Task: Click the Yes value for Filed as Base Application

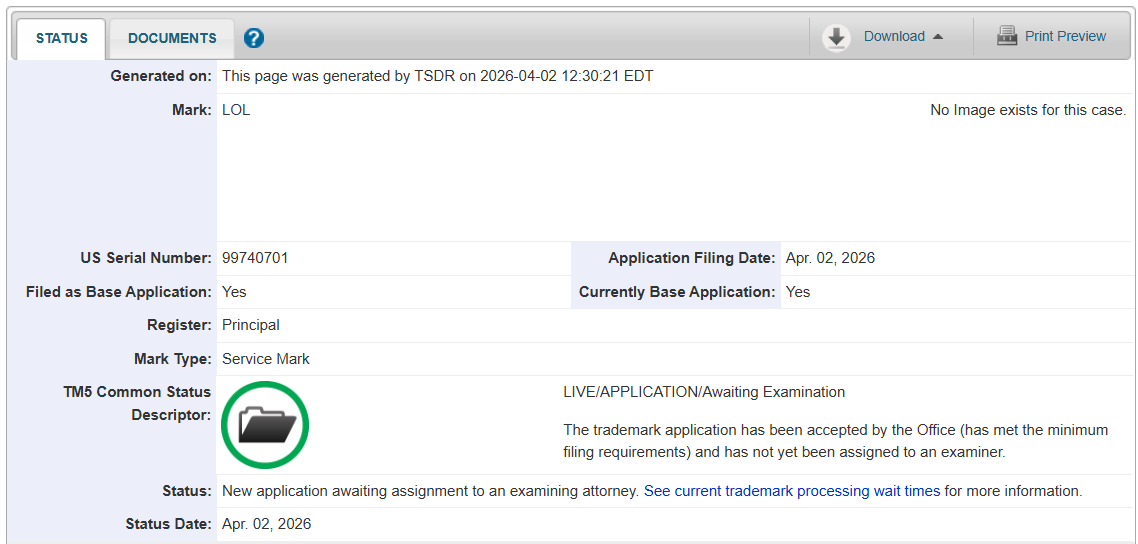Action: pyautogui.click(x=234, y=292)
